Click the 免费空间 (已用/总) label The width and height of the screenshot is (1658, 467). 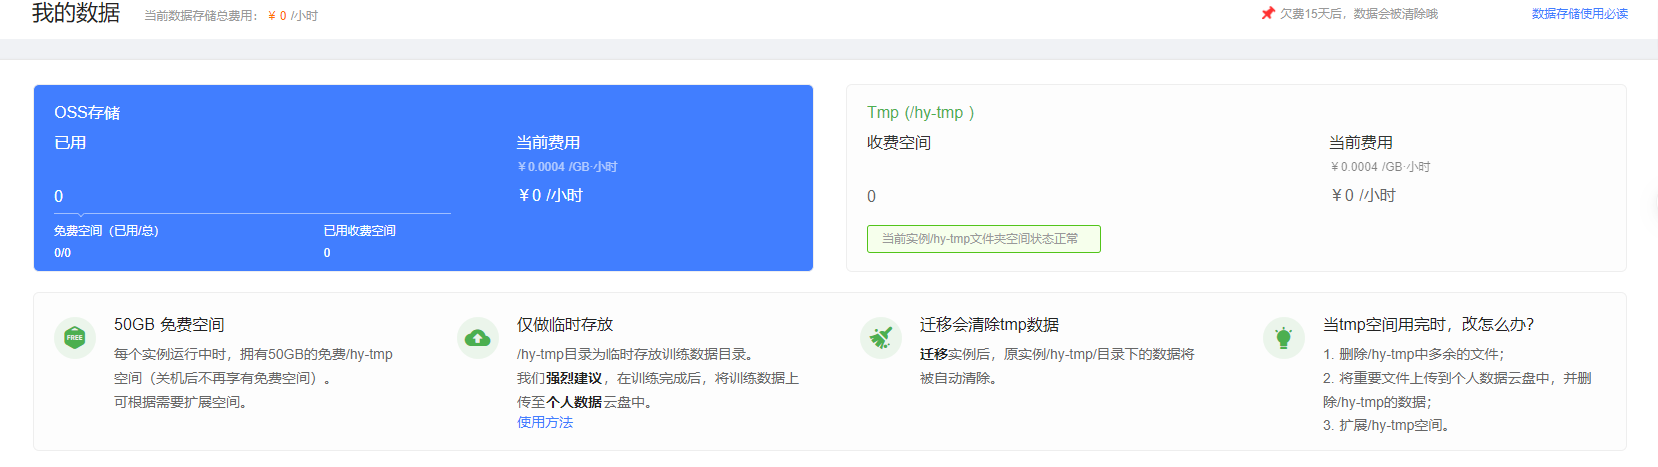point(106,231)
